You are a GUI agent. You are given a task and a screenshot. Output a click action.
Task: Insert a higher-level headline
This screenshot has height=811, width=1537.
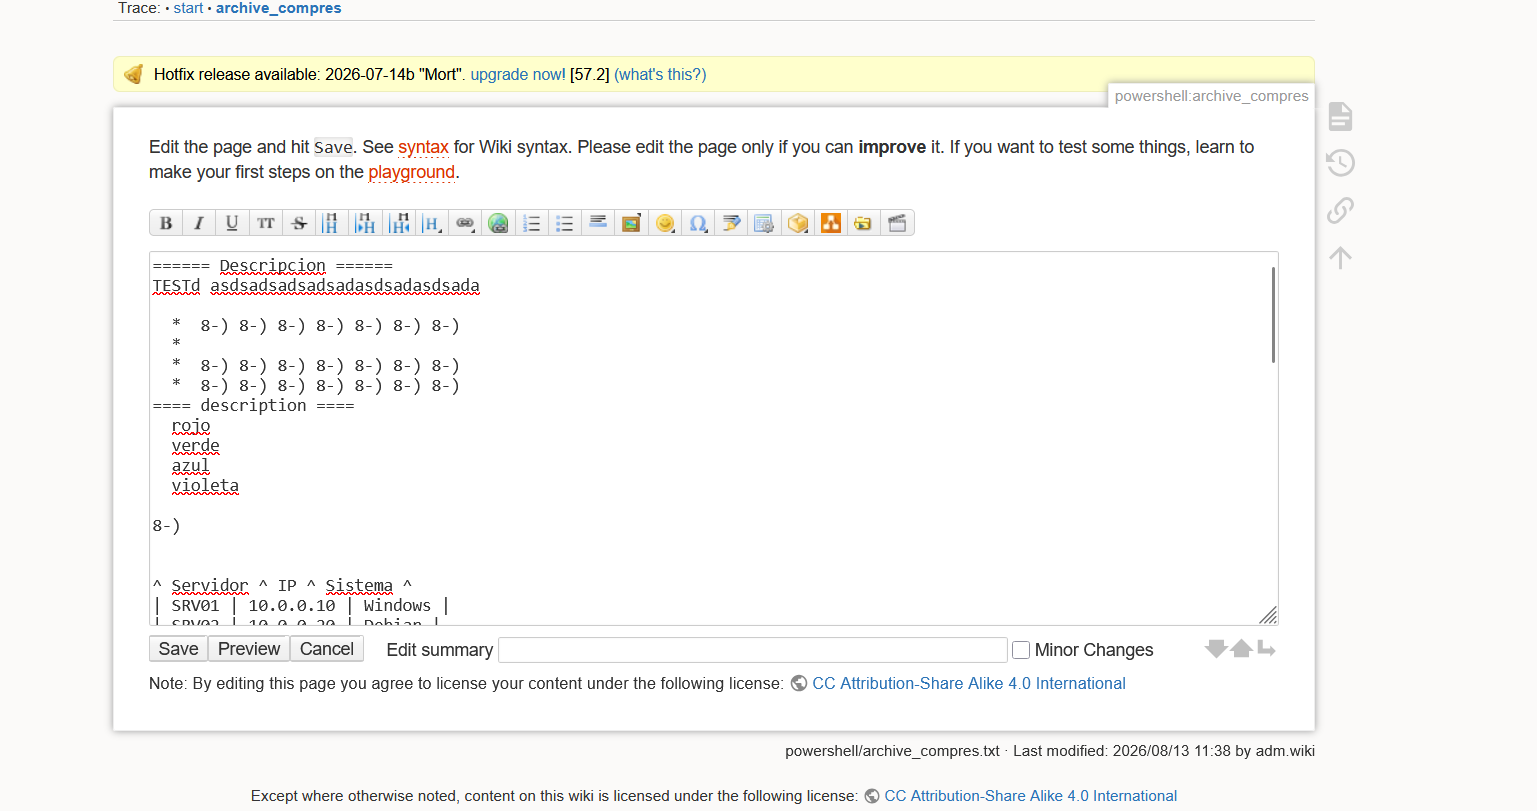(399, 223)
